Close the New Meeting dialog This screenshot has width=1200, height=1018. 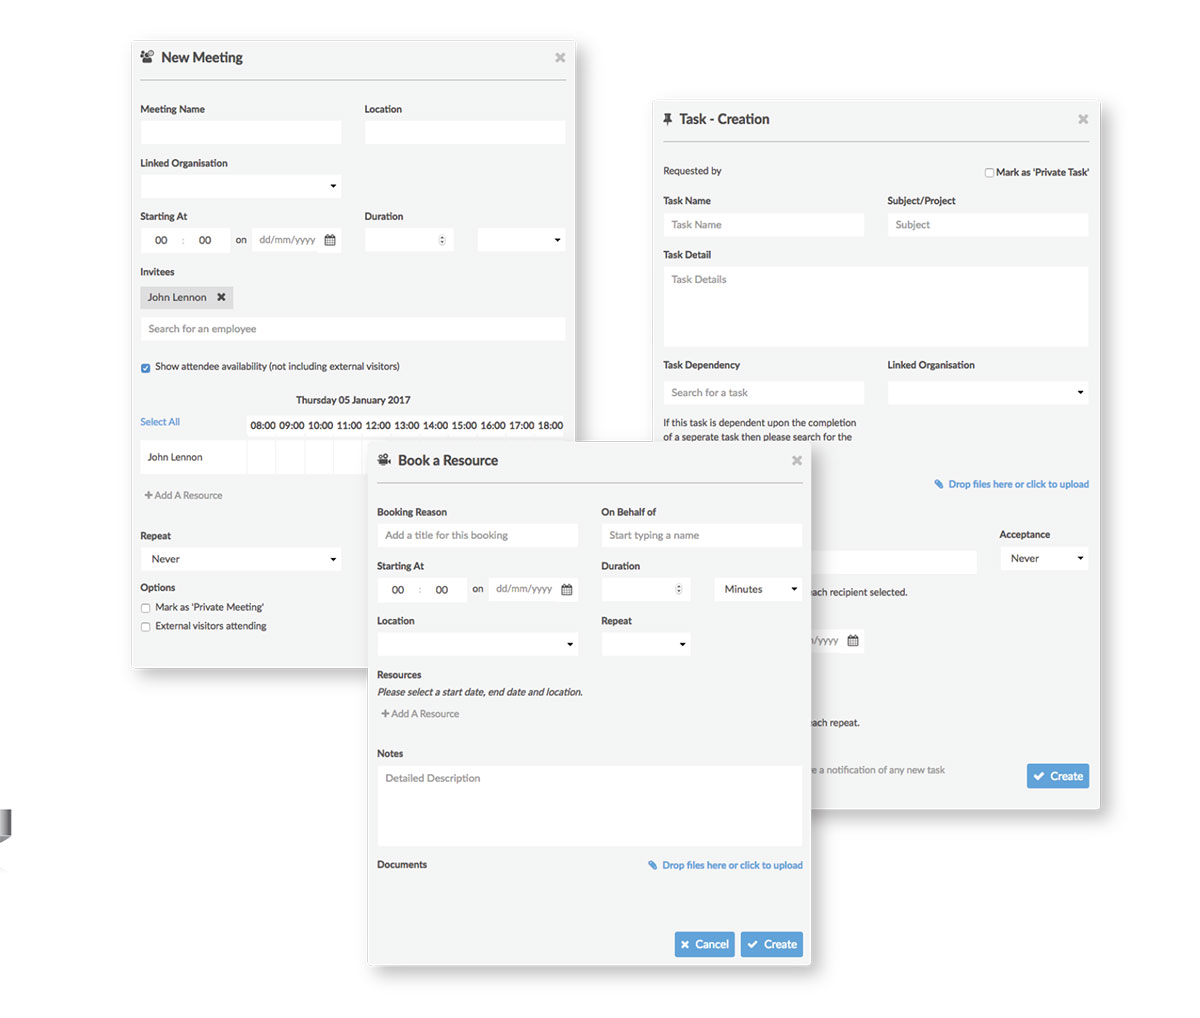pyautogui.click(x=560, y=58)
